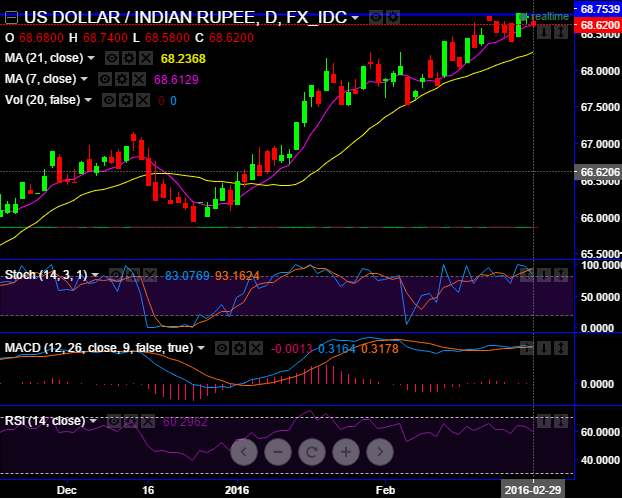Open RSI (14, close) settings gear

click(131, 421)
